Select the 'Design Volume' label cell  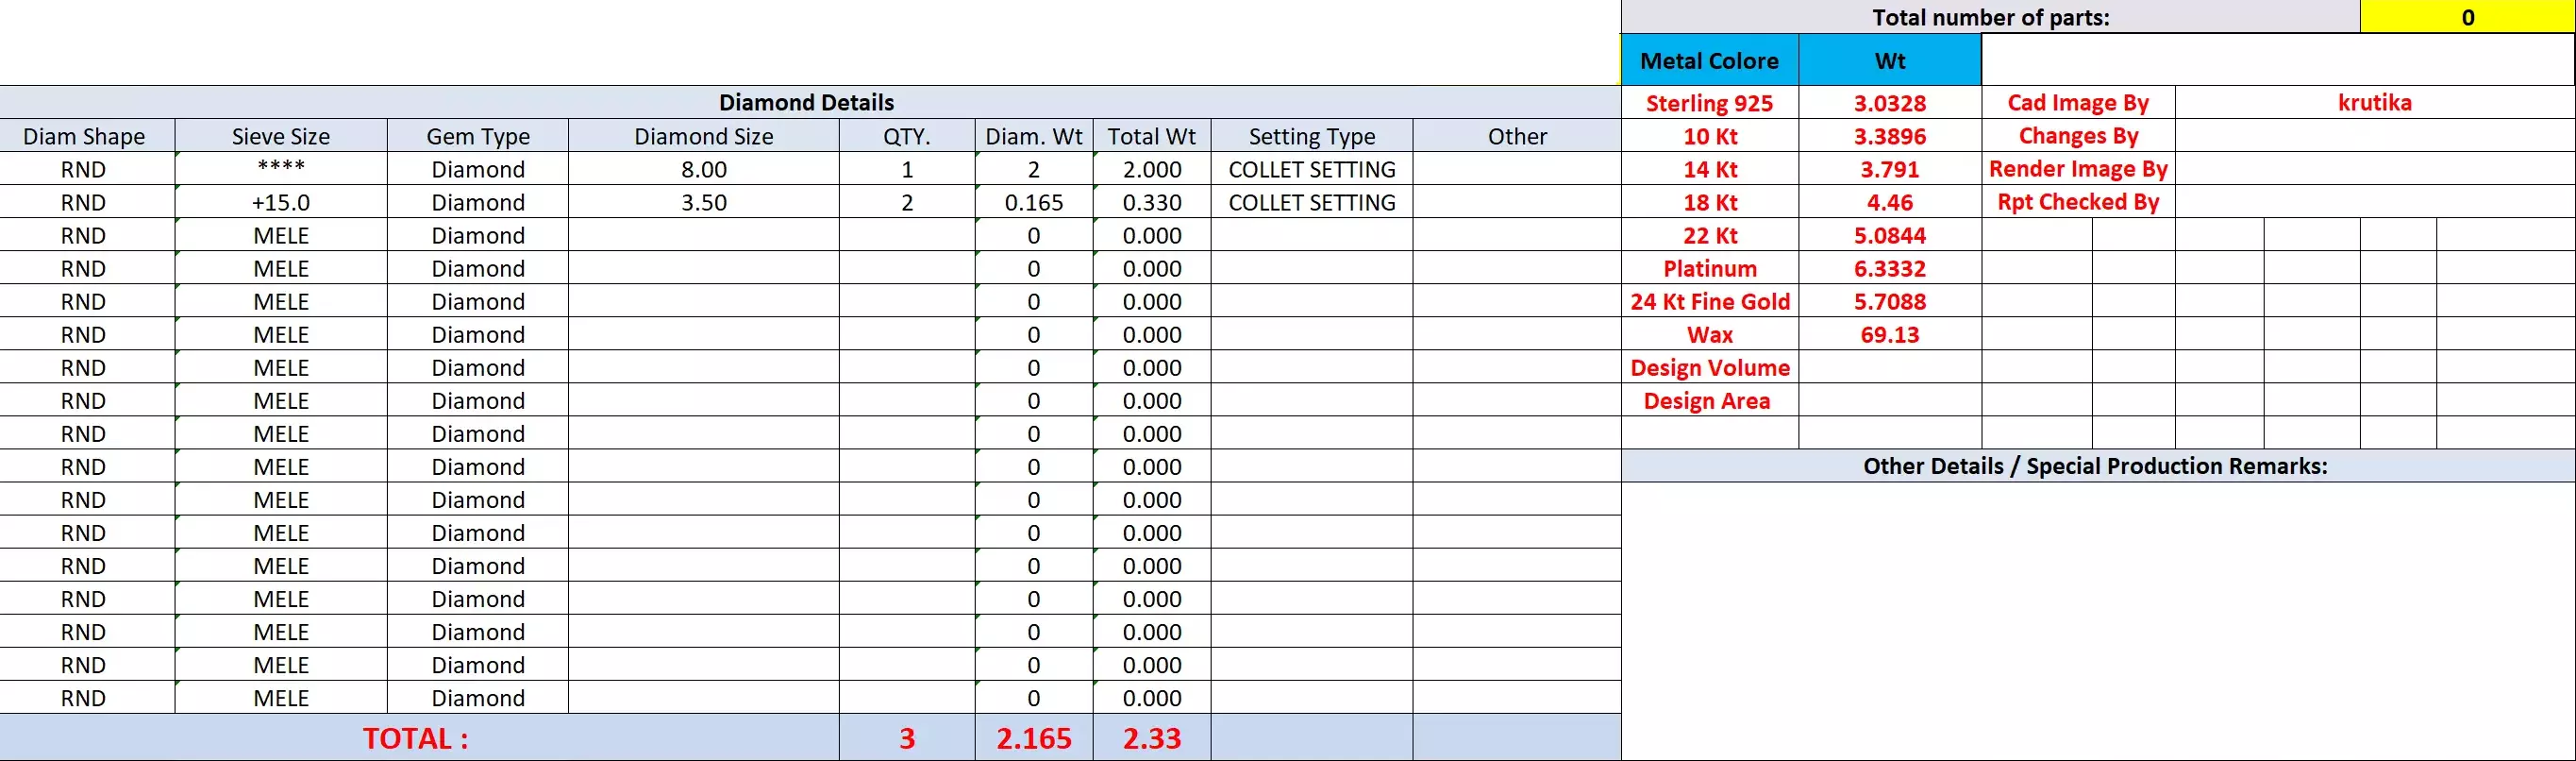[x=1710, y=367]
